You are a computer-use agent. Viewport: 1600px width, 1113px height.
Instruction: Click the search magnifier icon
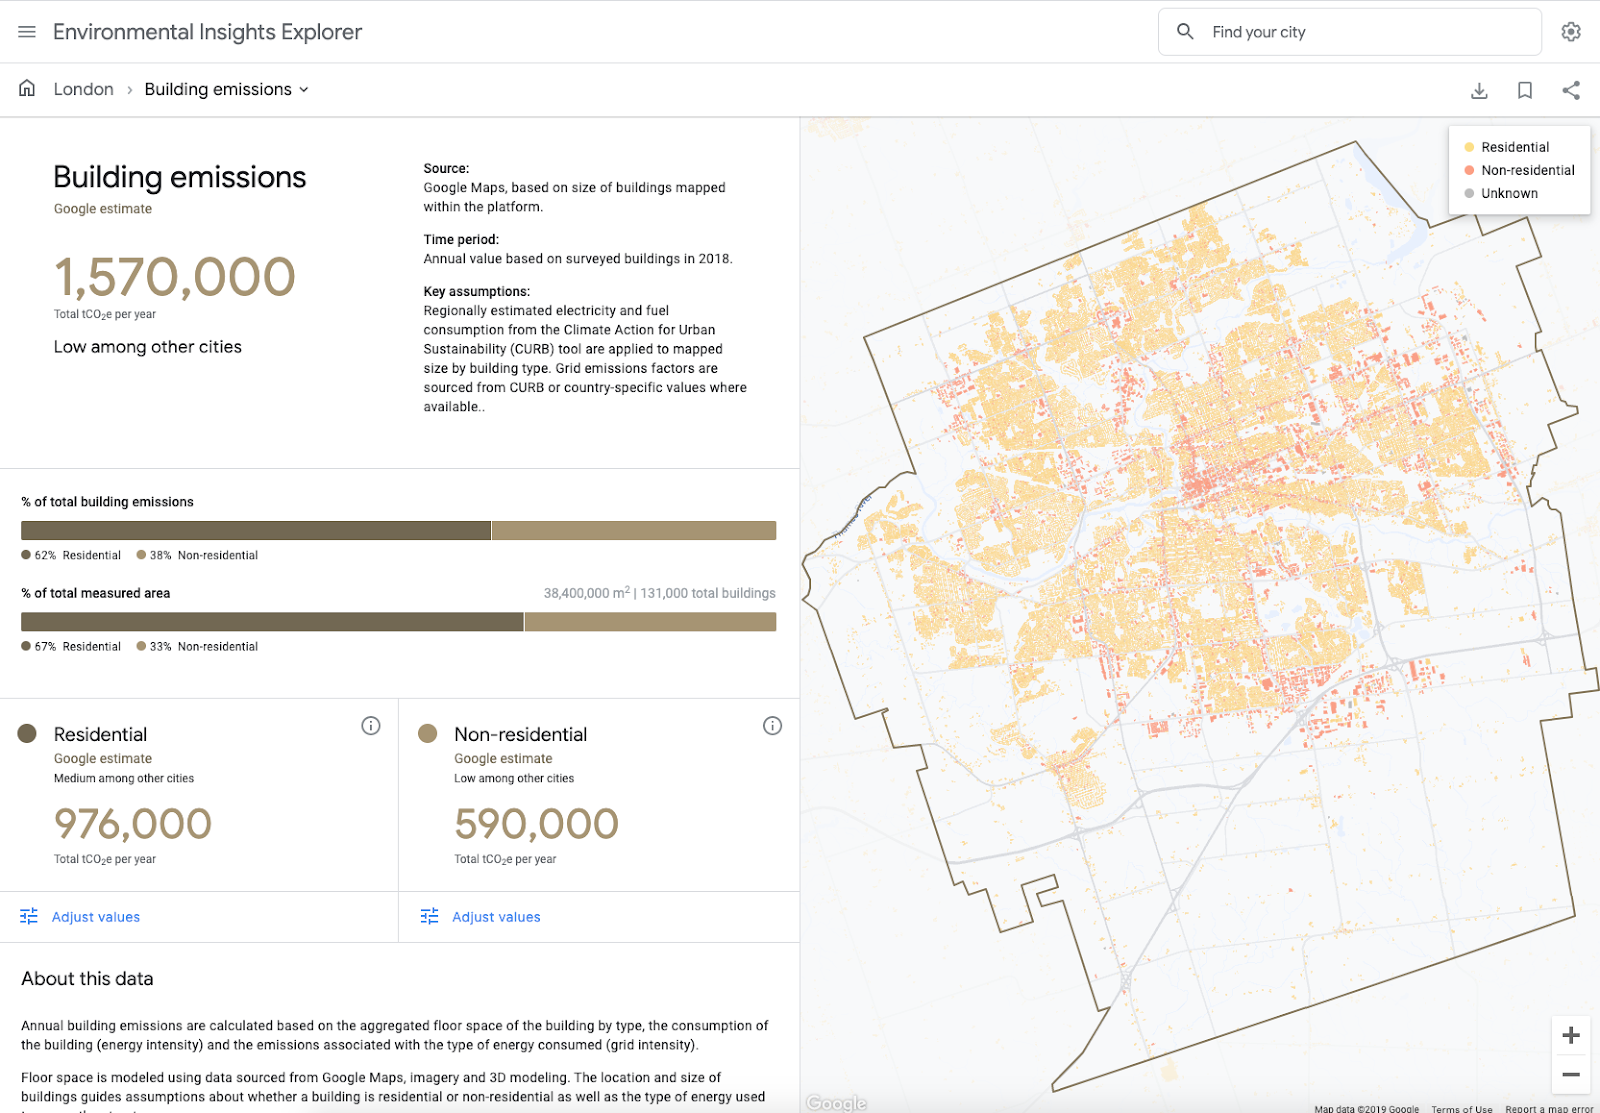coord(1185,32)
